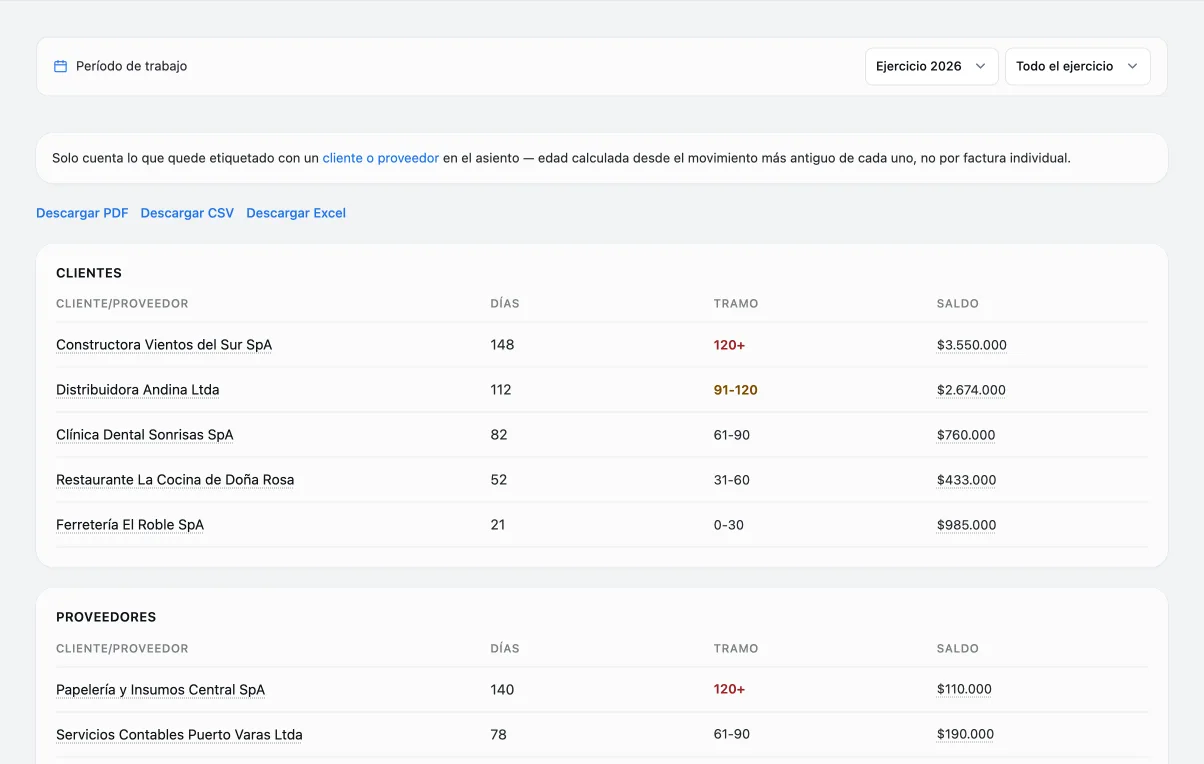Viewport: 1204px width, 764px height.
Task: Click SALDO column header in Proveedores table
Action: [x=958, y=648]
